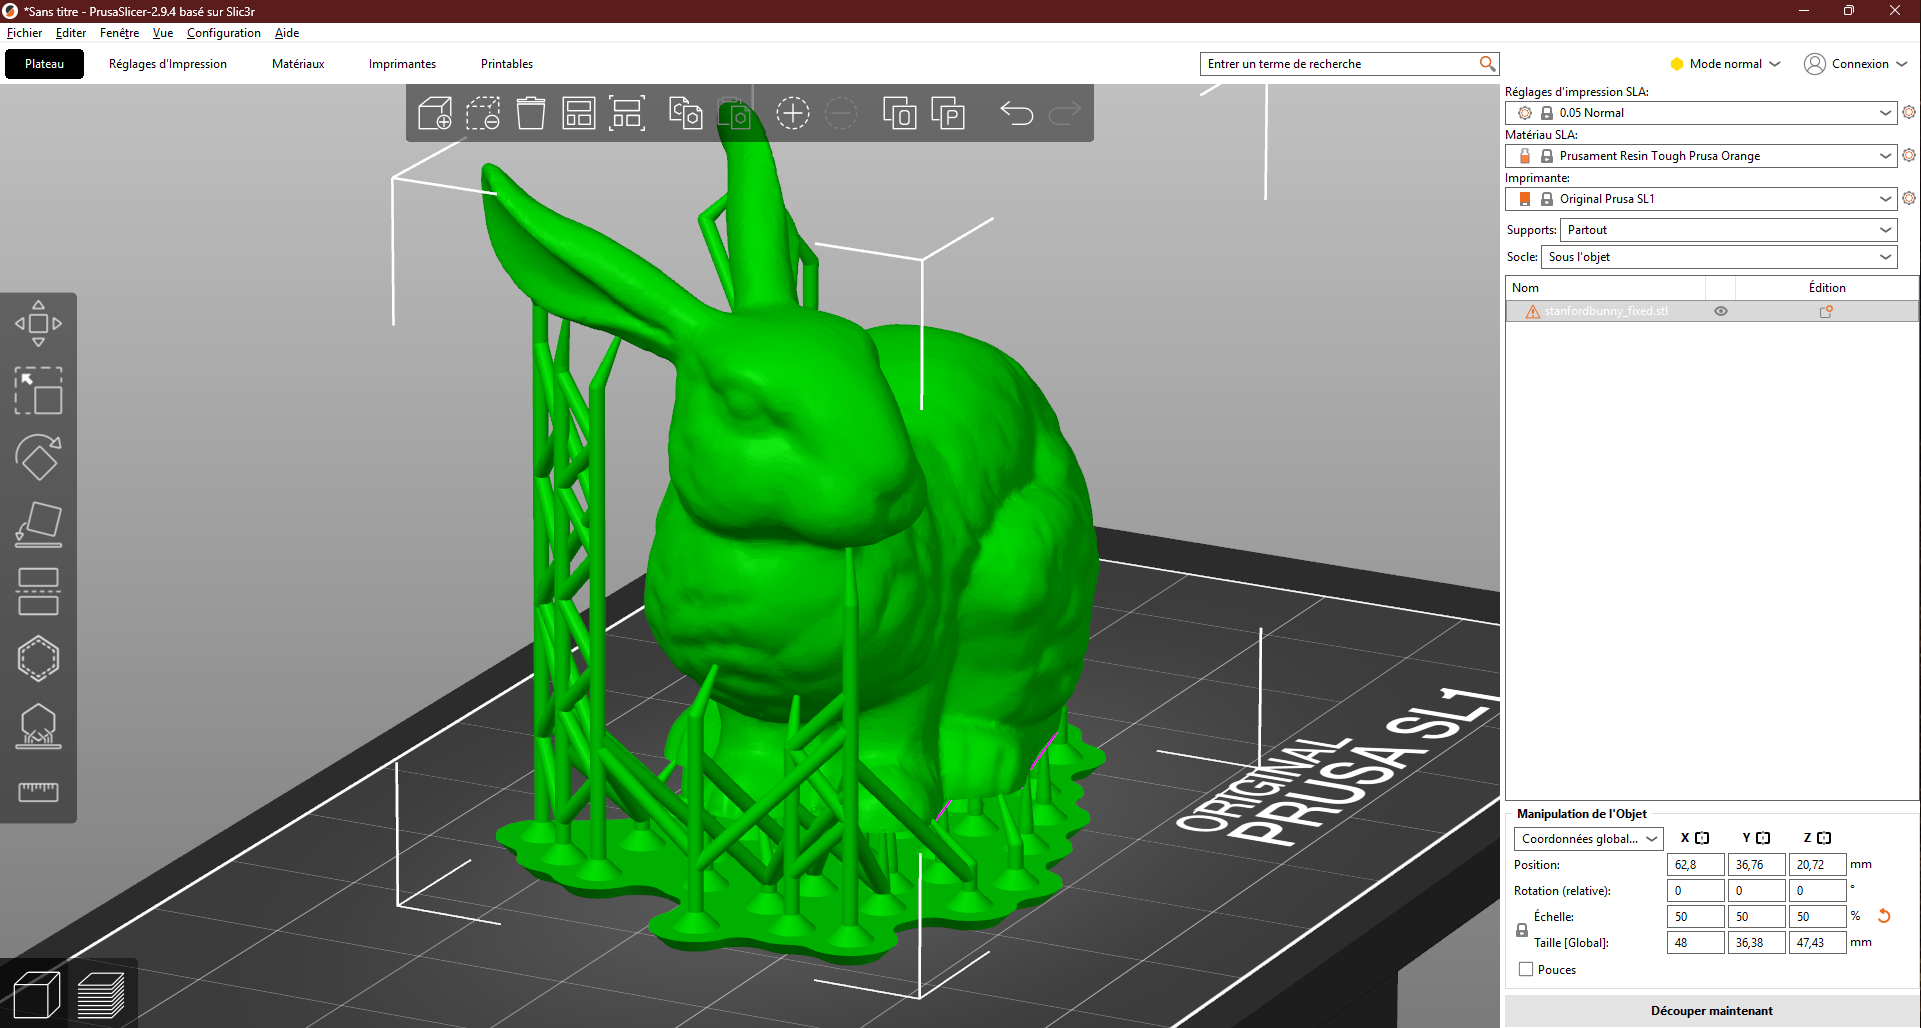Click the Add instance plus icon
Viewport: 1921px width, 1028px height.
point(793,113)
